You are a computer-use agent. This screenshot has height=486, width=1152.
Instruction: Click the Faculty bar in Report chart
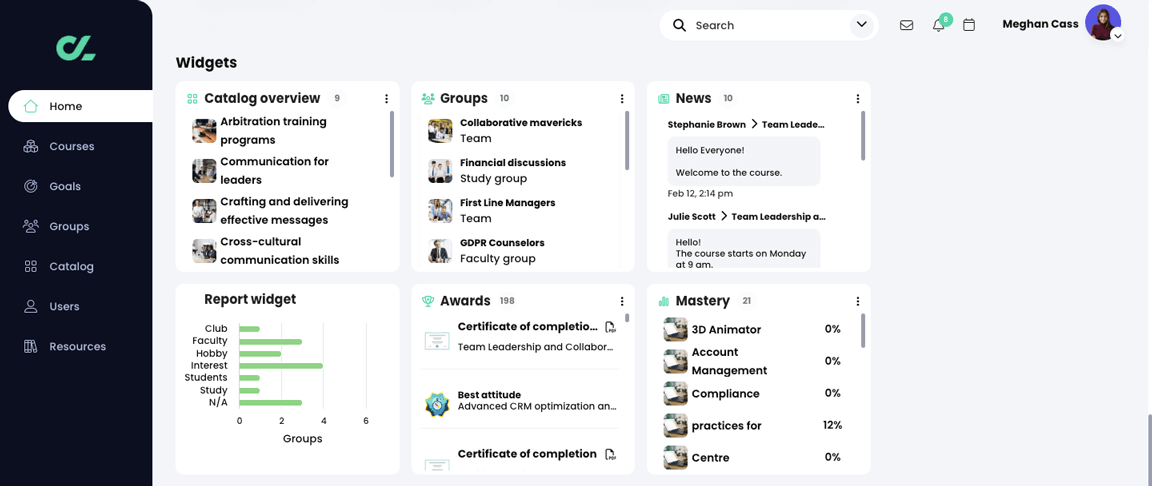coord(270,341)
